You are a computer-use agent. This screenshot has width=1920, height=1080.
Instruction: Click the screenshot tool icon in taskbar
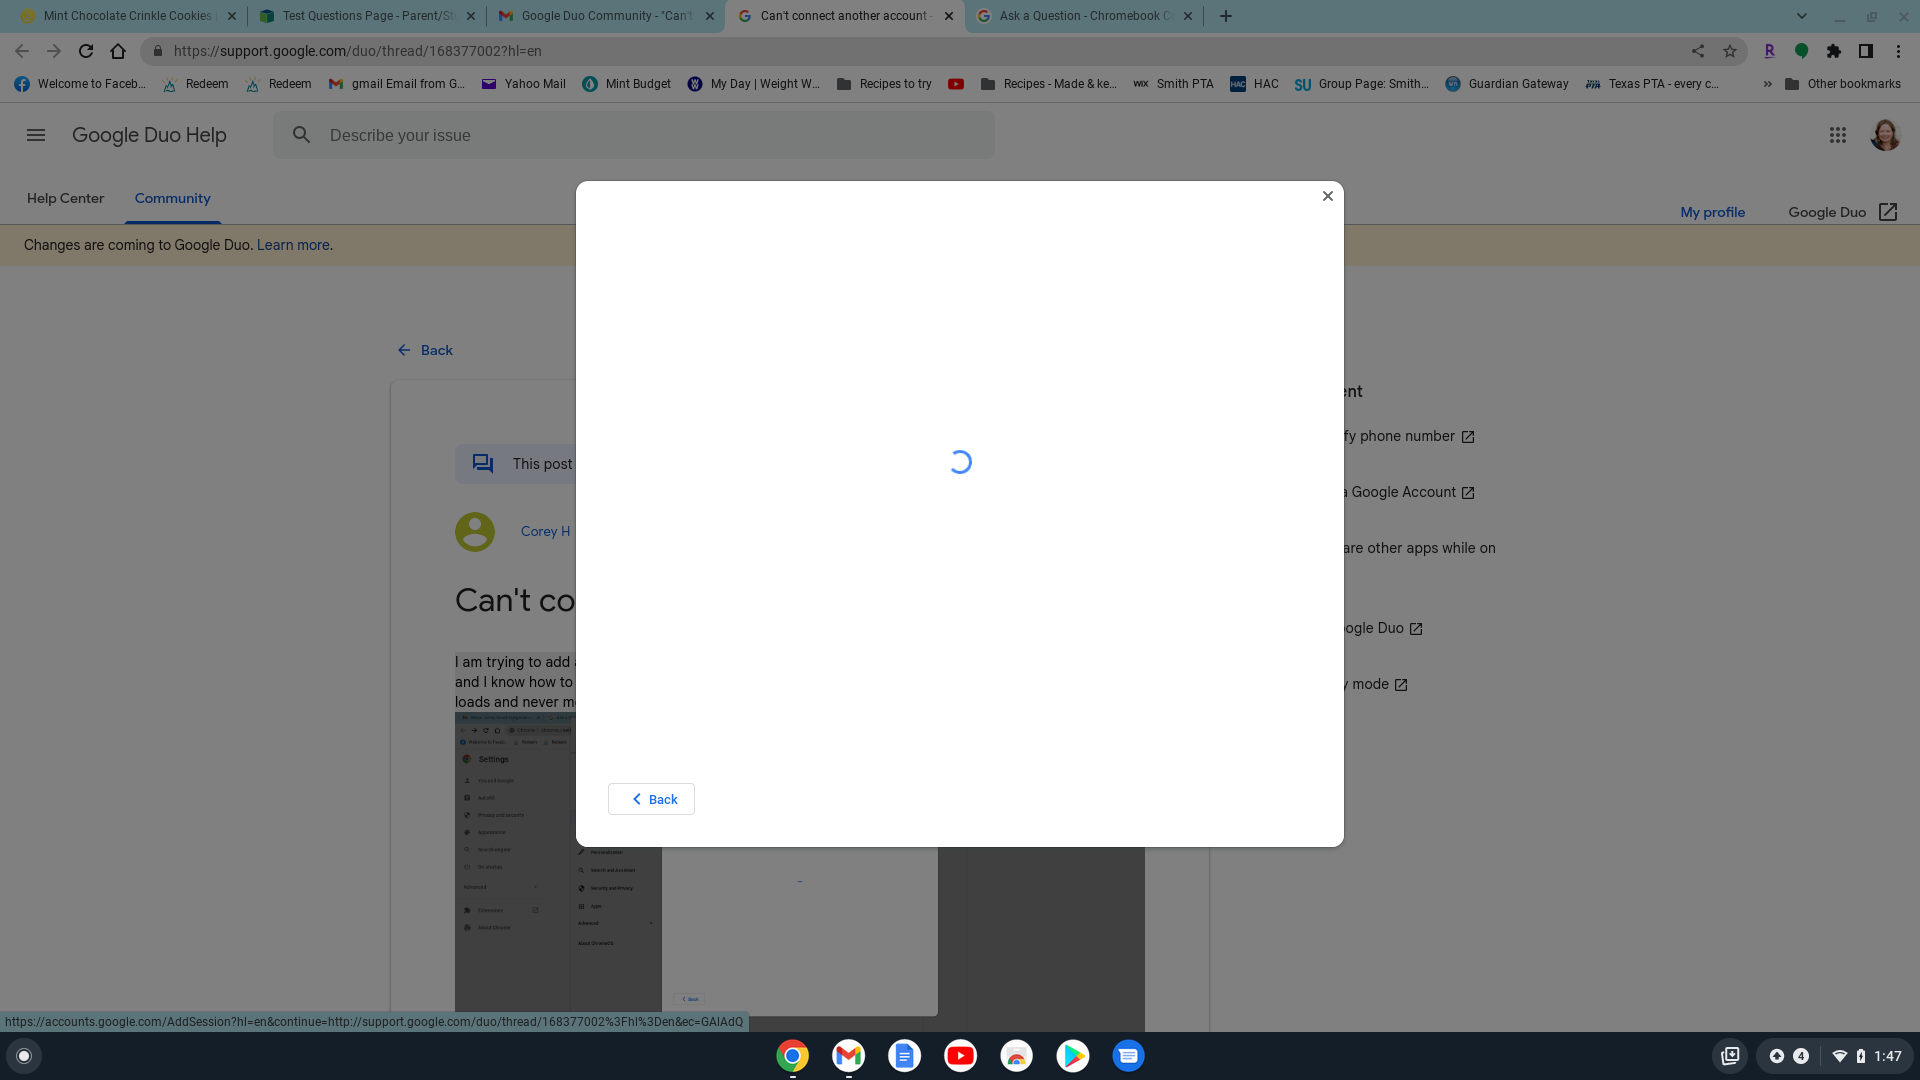click(1729, 1055)
